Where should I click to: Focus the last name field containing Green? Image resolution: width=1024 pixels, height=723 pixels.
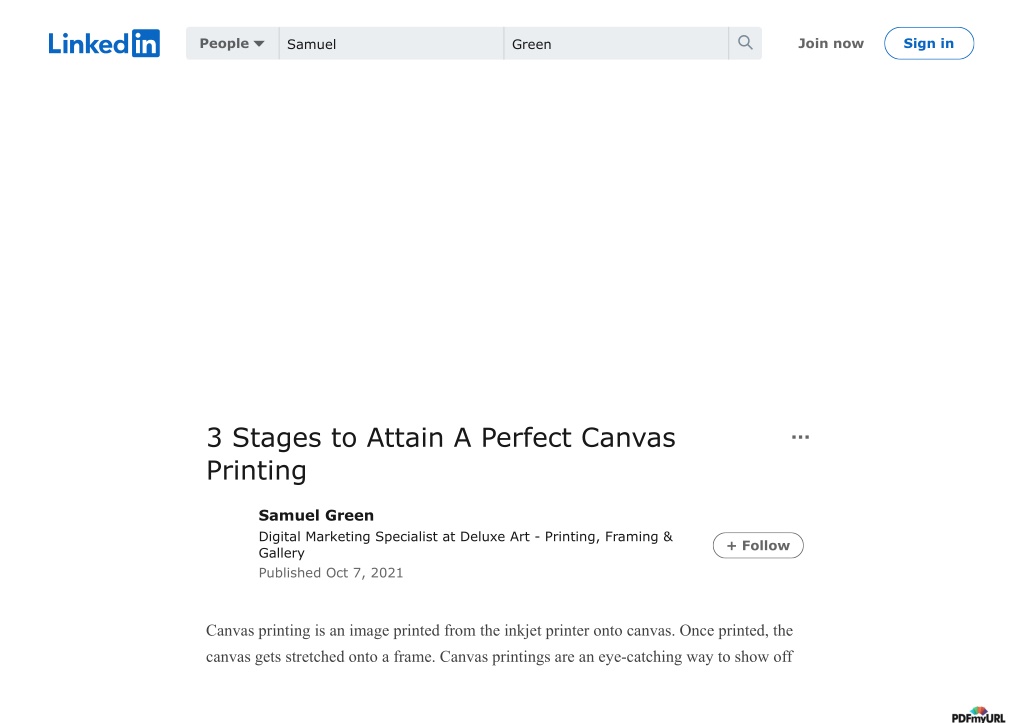click(616, 43)
